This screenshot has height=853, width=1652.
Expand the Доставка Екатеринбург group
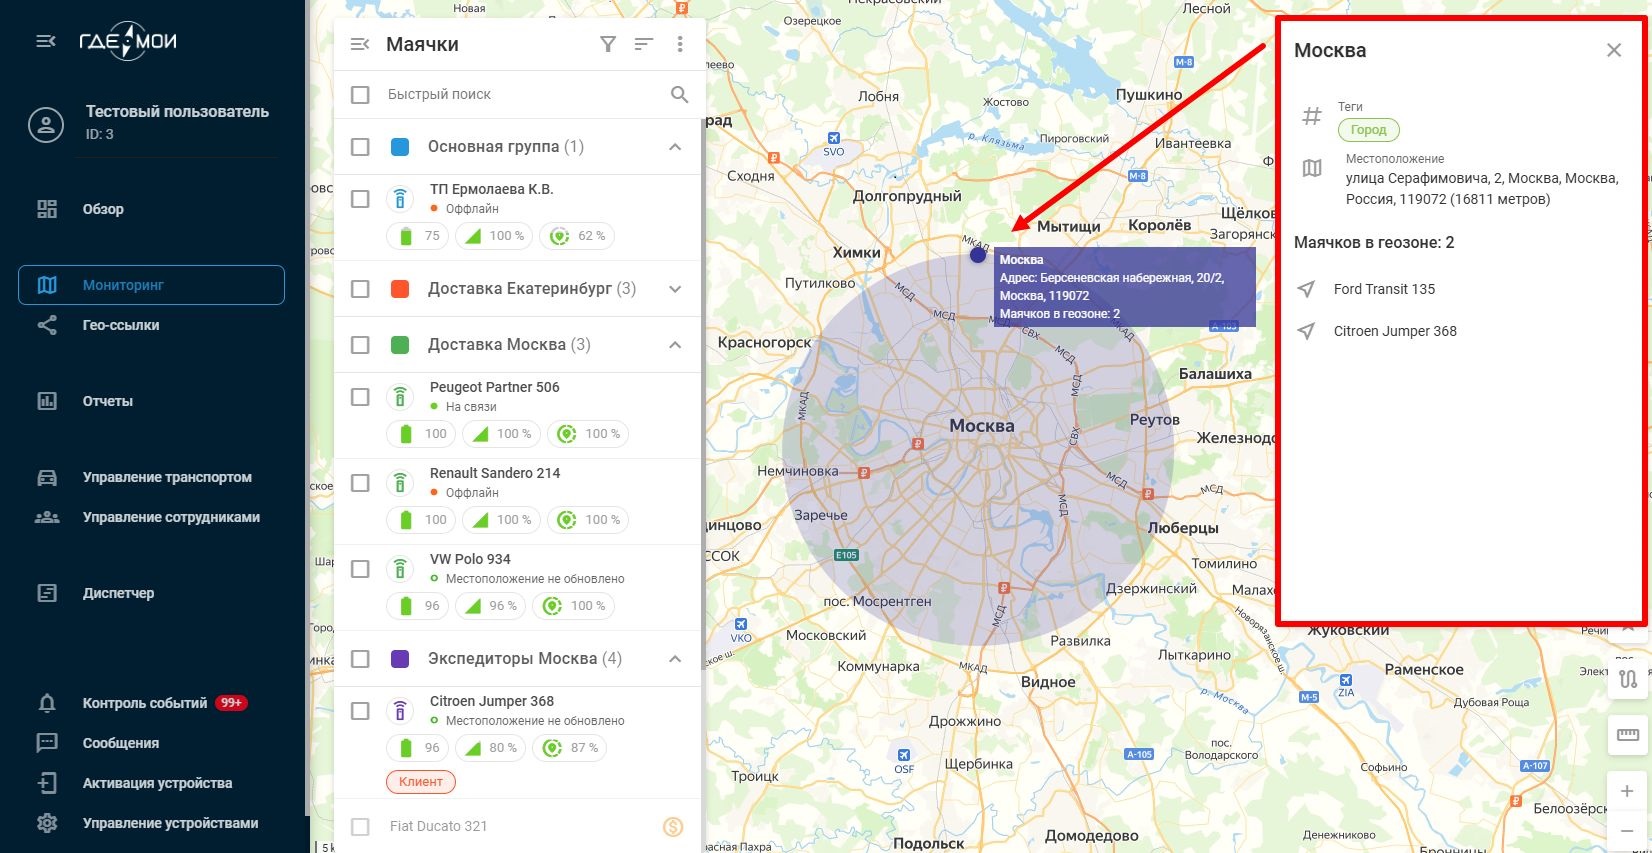click(675, 289)
